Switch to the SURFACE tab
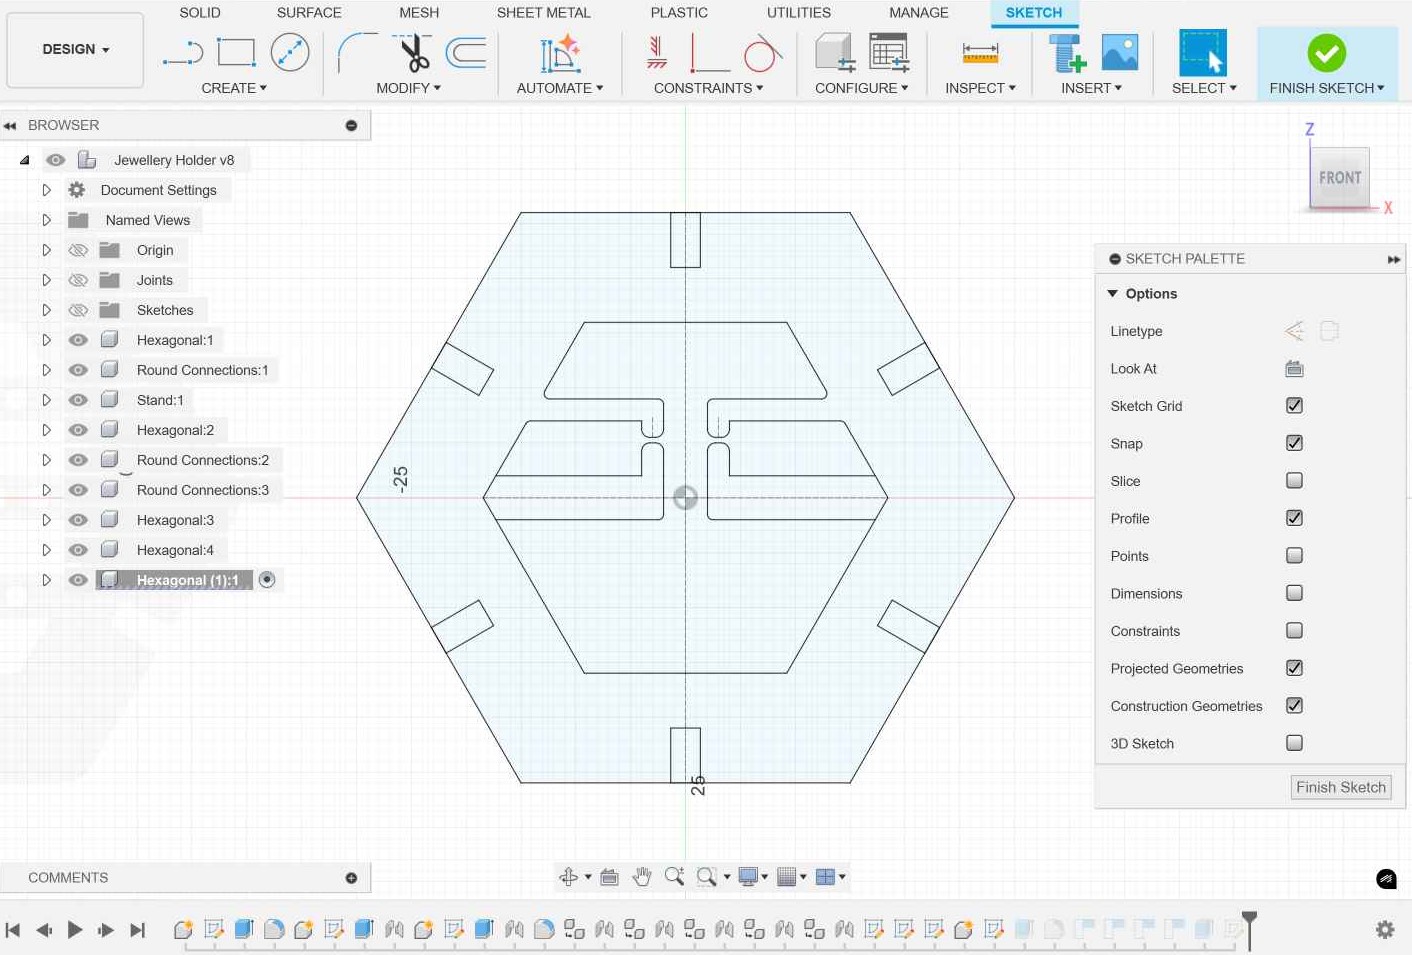Image resolution: width=1412 pixels, height=955 pixels. (x=309, y=13)
